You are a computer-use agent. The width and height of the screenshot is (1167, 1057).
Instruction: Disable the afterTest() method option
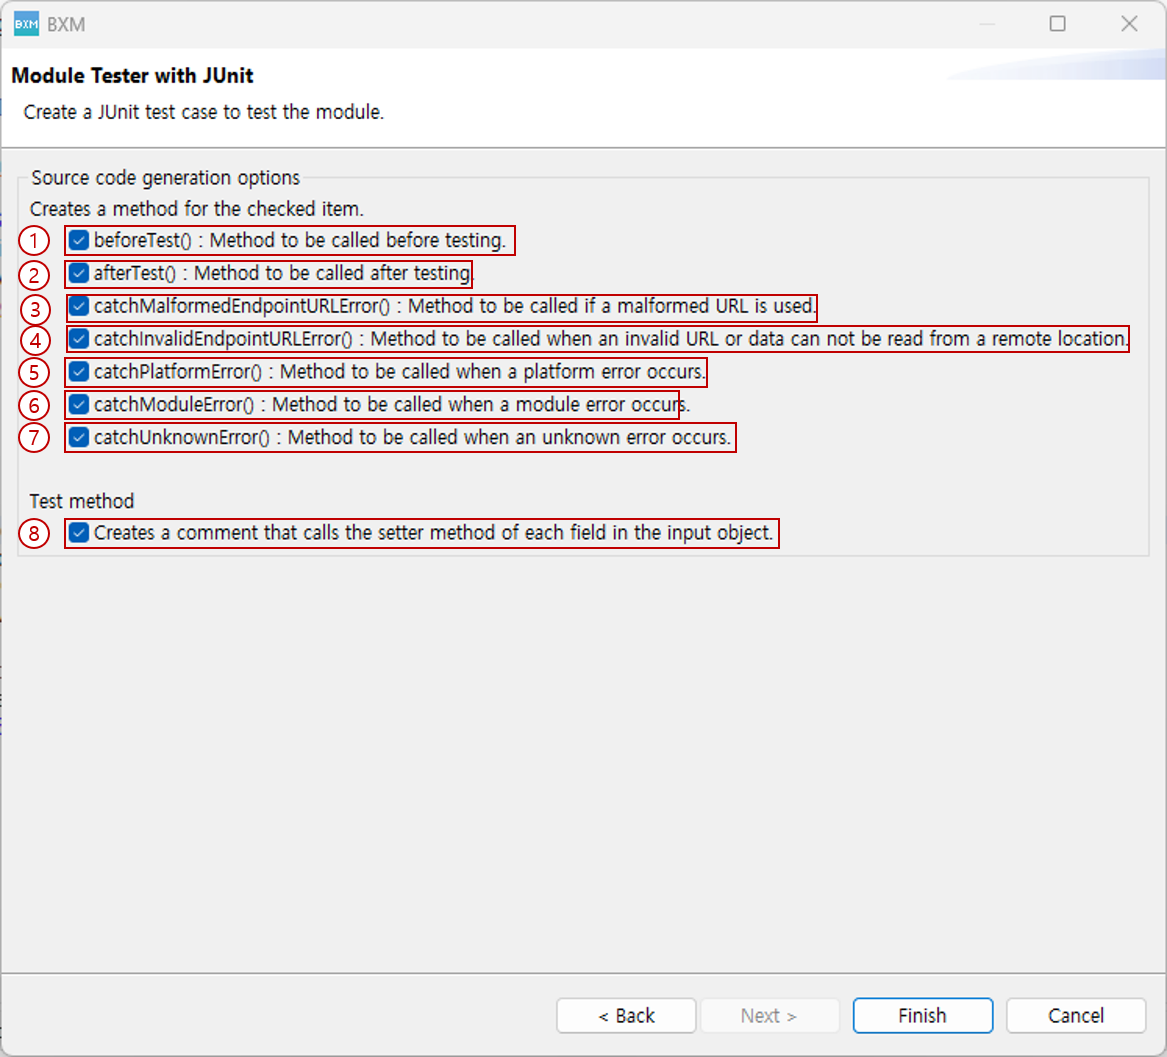click(79, 273)
